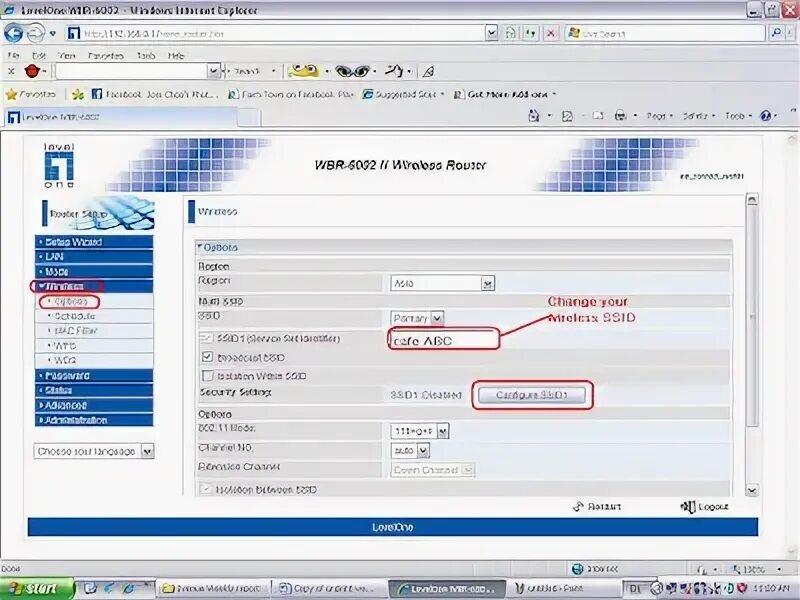The width and height of the screenshot is (800, 600).
Task: Click the browser Forward arrow
Action: (x=35, y=34)
